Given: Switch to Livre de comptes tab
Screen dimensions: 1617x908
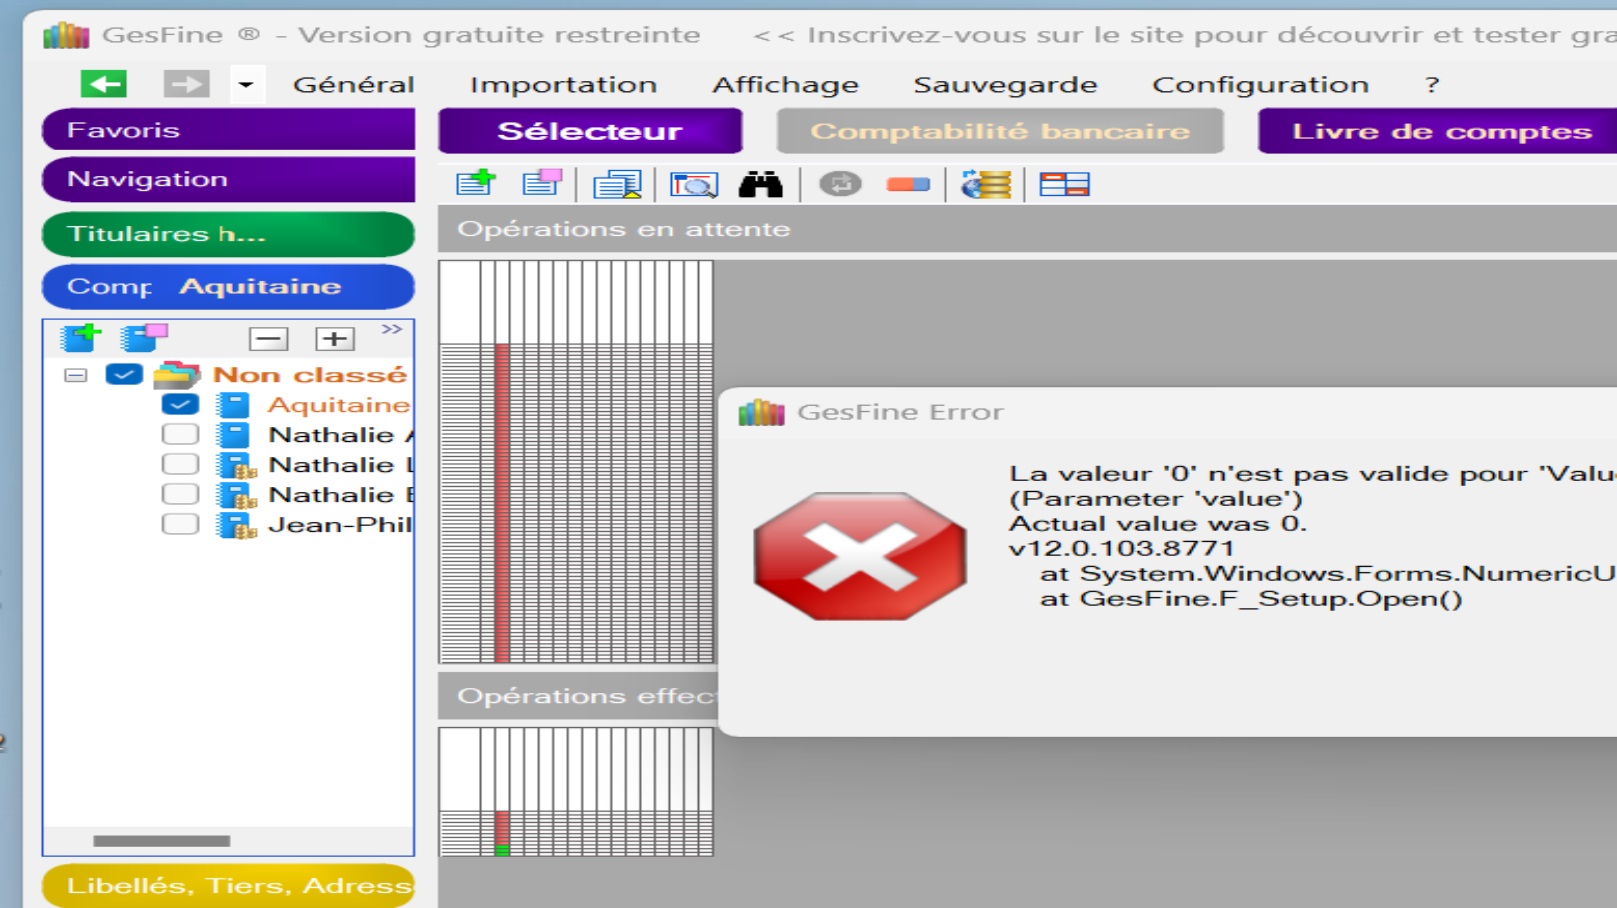Looking at the screenshot, I should pyautogui.click(x=1440, y=131).
